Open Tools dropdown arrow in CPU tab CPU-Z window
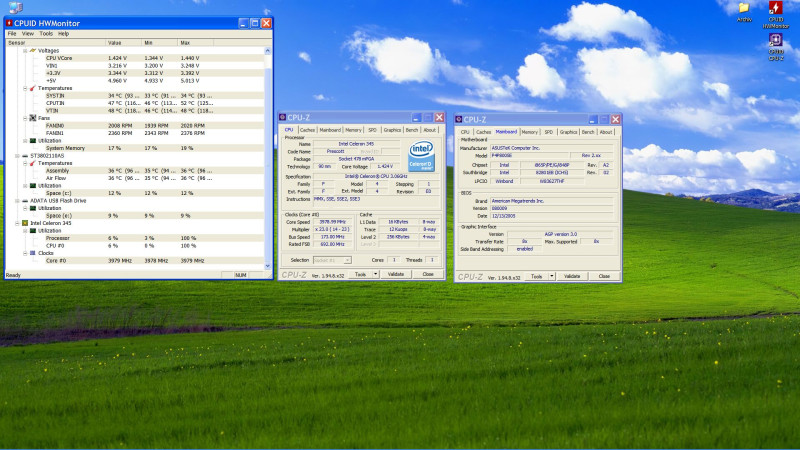 point(376,274)
